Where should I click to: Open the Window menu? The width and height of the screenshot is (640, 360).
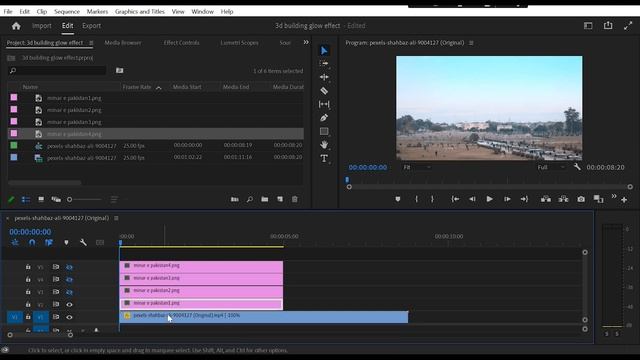pyautogui.click(x=202, y=11)
